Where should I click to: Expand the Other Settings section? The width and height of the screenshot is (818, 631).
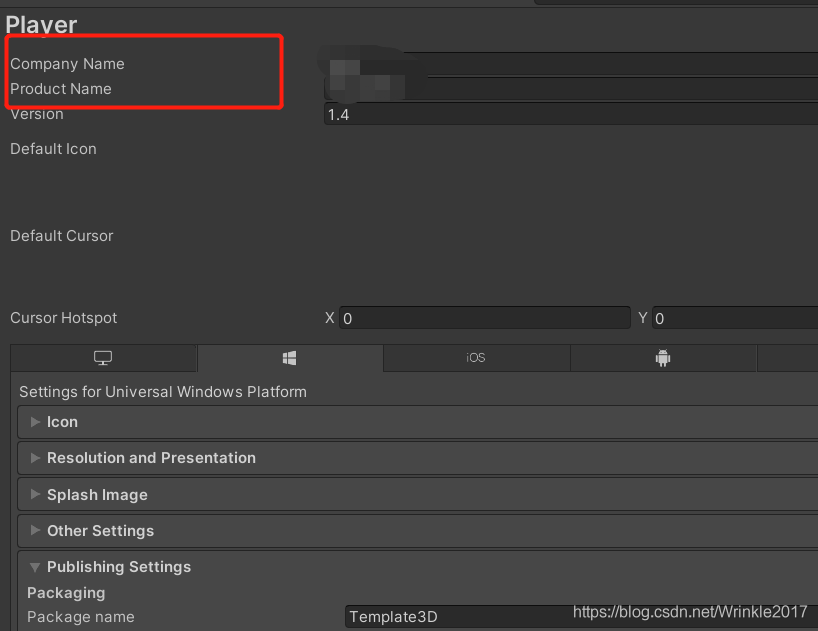pos(417,531)
